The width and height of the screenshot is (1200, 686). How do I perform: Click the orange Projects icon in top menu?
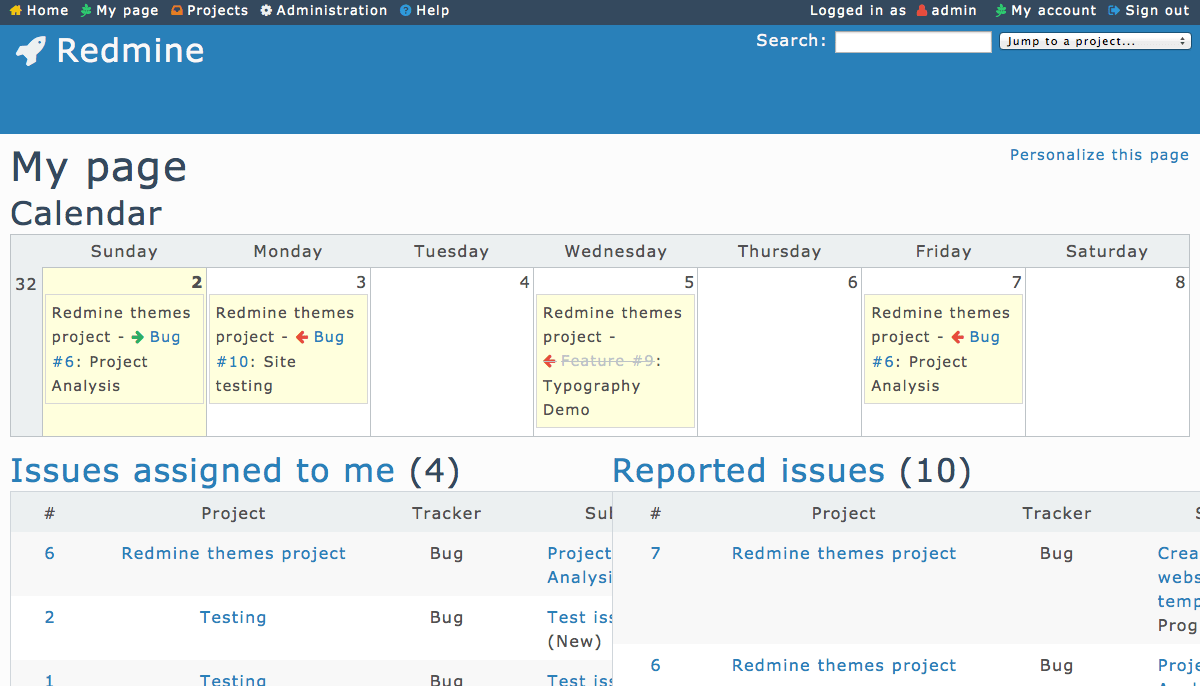click(177, 11)
